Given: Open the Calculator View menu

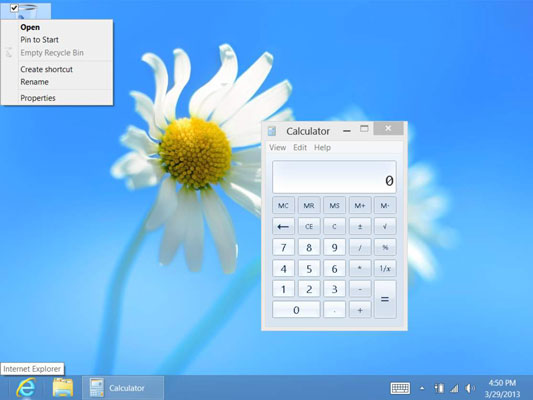Looking at the screenshot, I should (x=277, y=147).
